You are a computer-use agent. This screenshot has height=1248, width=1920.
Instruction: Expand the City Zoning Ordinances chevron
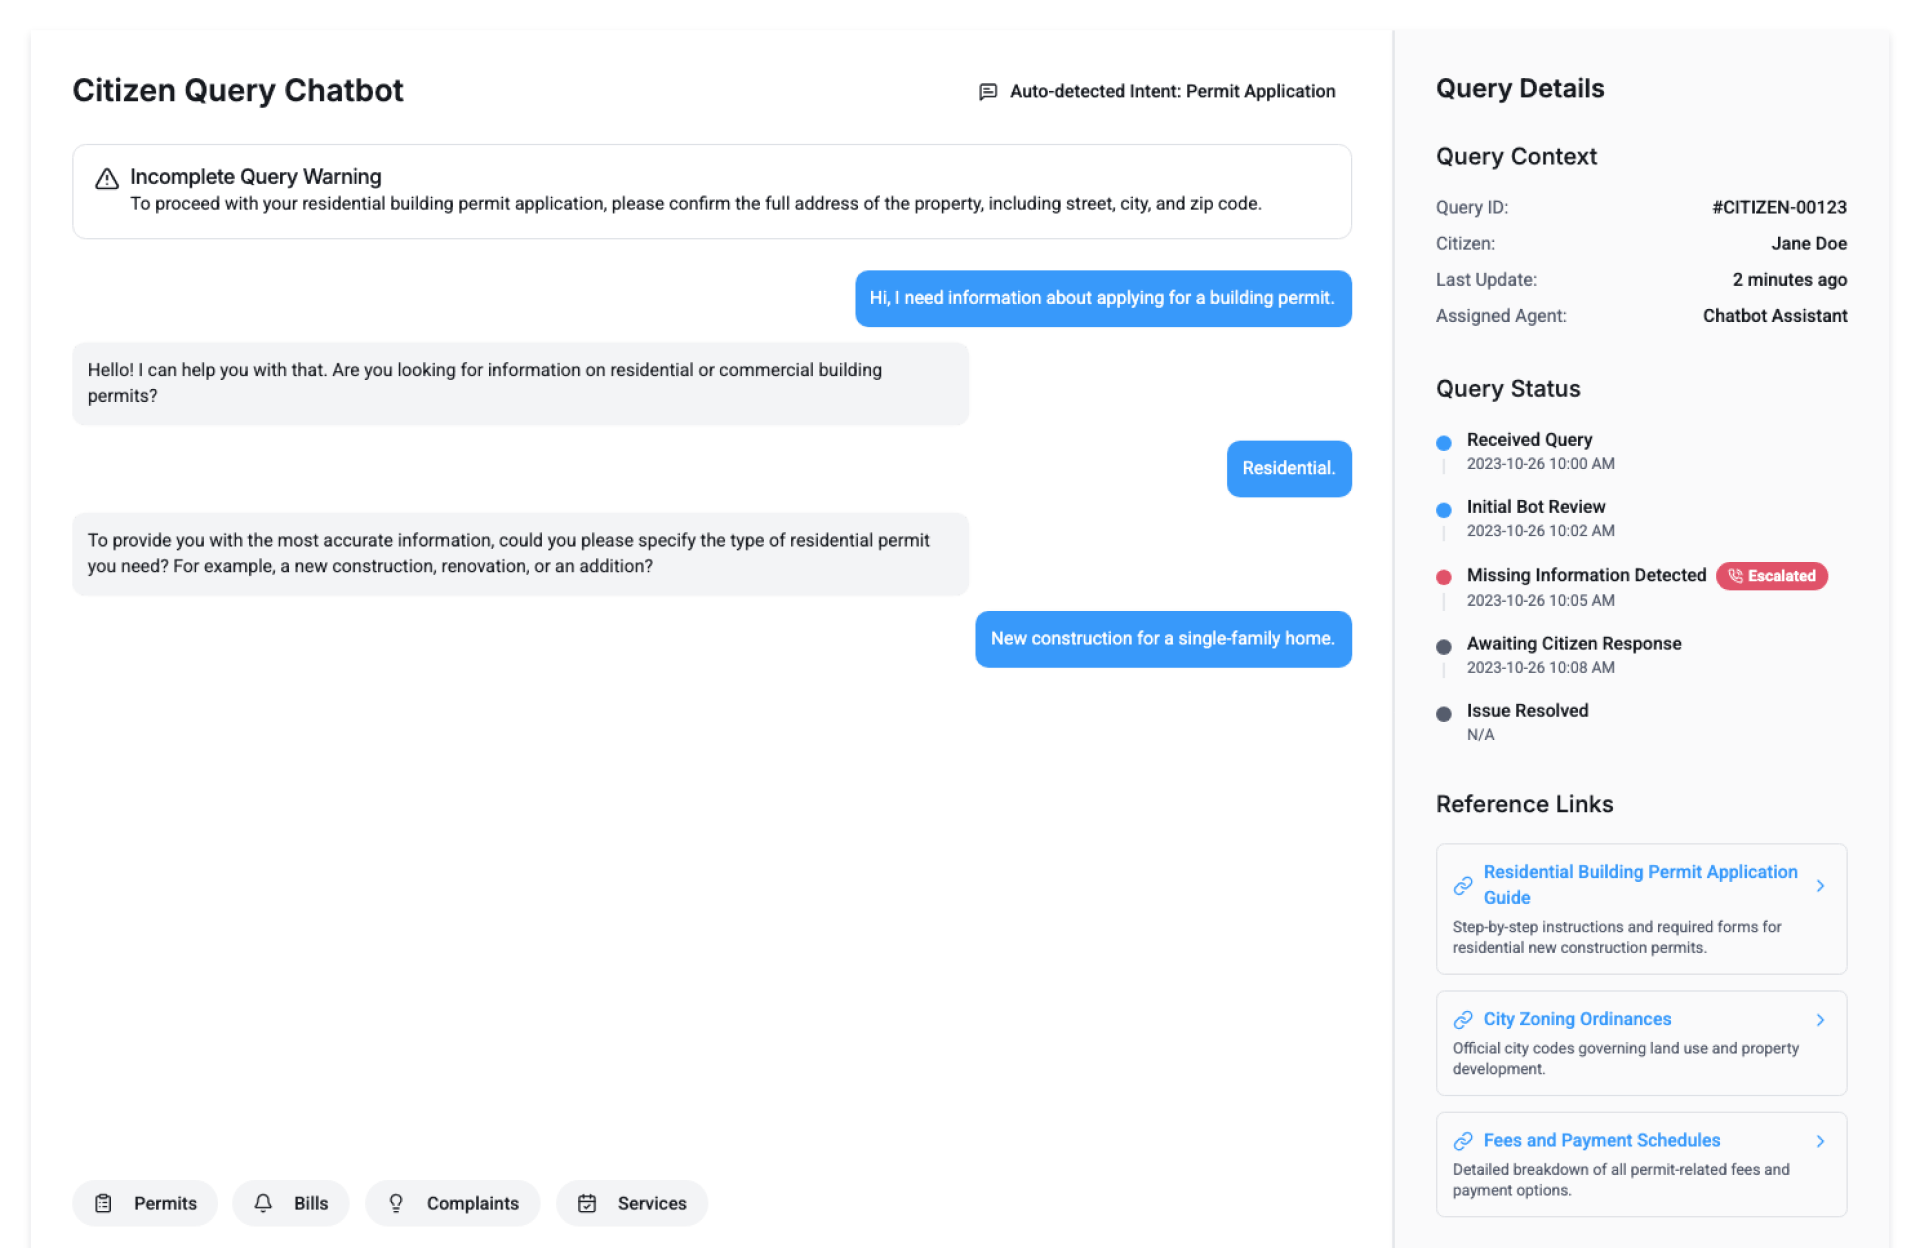1820,1019
